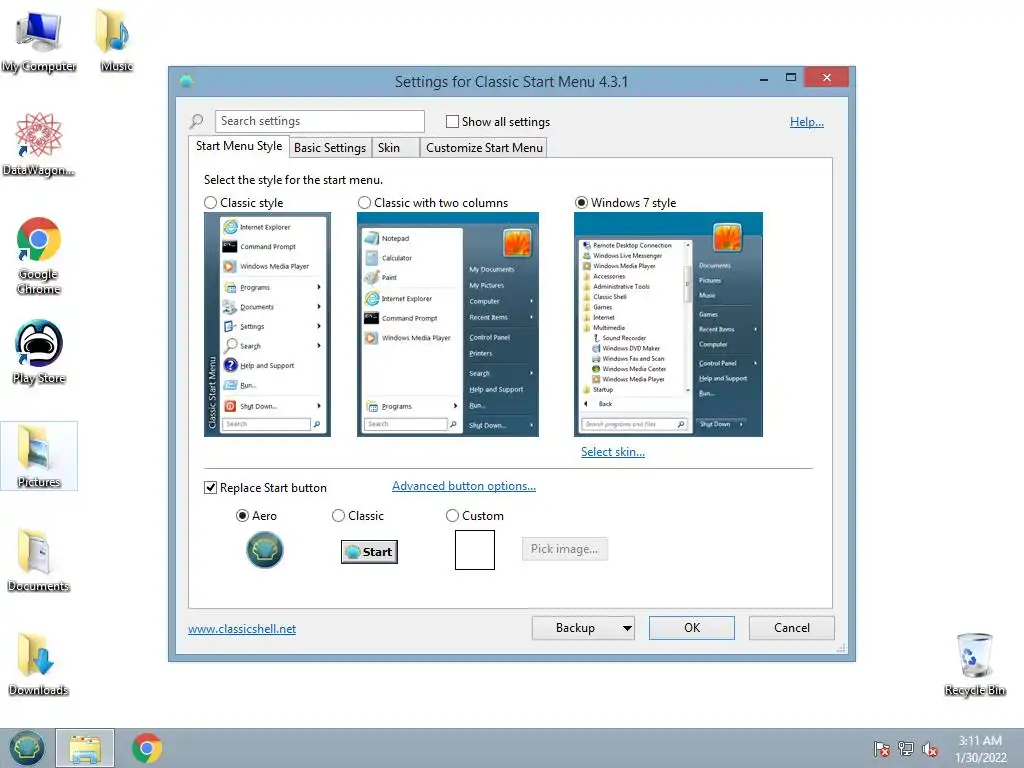Viewport: 1024px width, 768px height.
Task: Open the Help link
Action: coord(807,122)
